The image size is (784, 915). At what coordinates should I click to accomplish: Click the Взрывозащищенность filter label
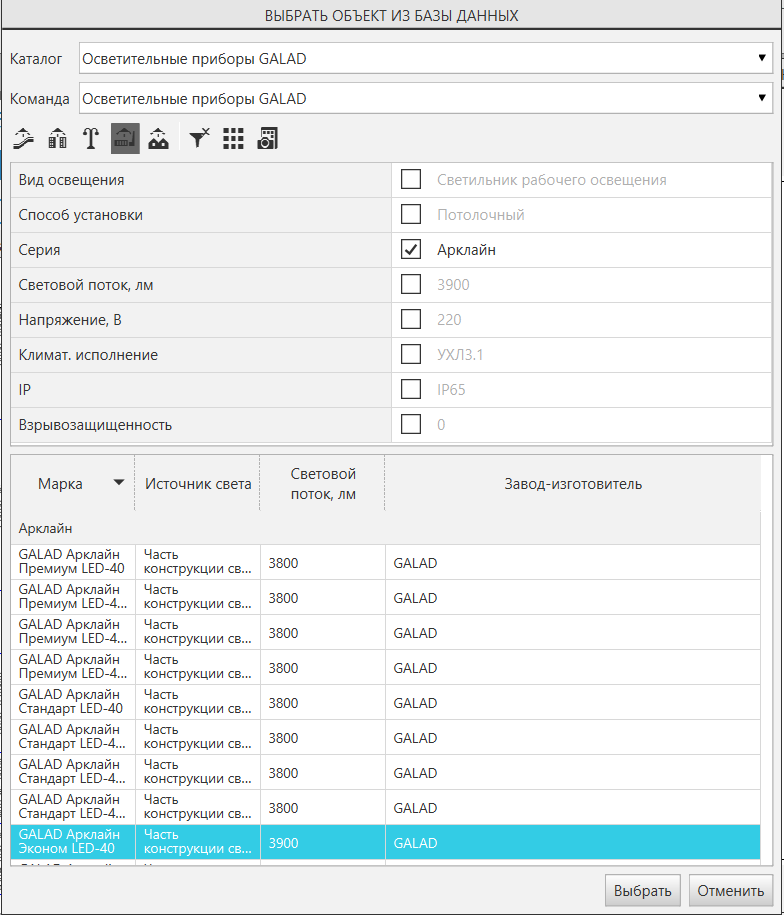(x=95, y=425)
